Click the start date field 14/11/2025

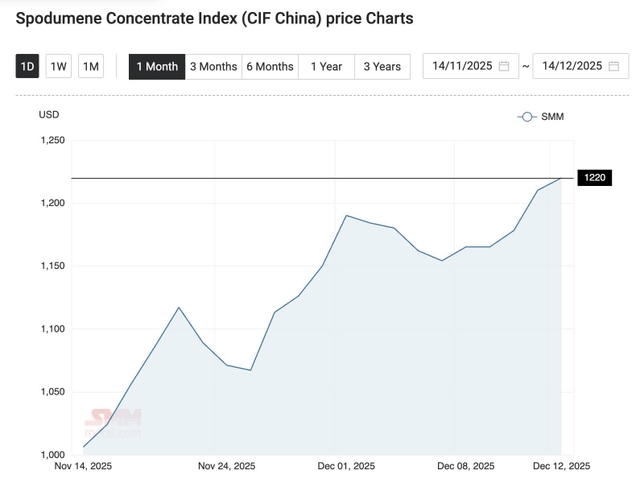click(460, 66)
